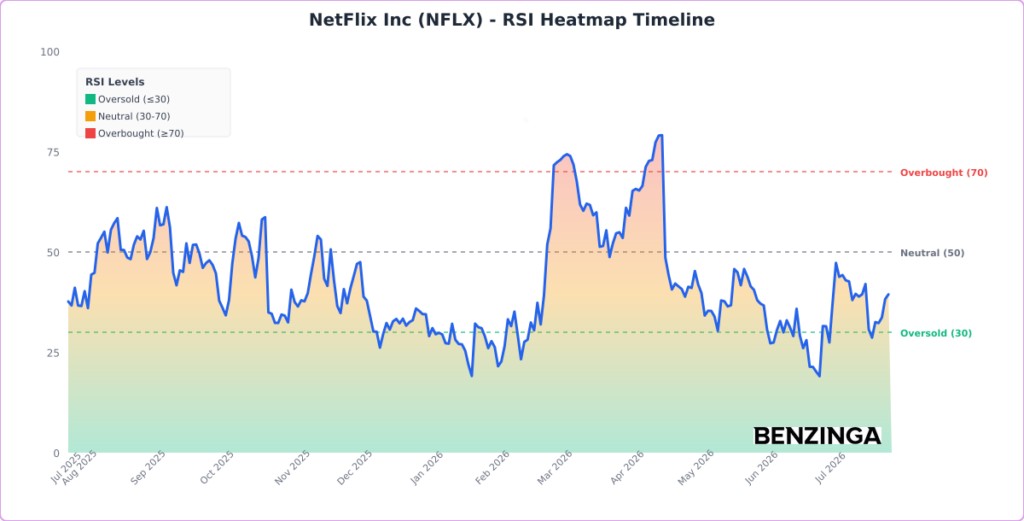Click the green Oversold legend swatch
This screenshot has height=521, width=1024.
pyautogui.click(x=90, y=99)
